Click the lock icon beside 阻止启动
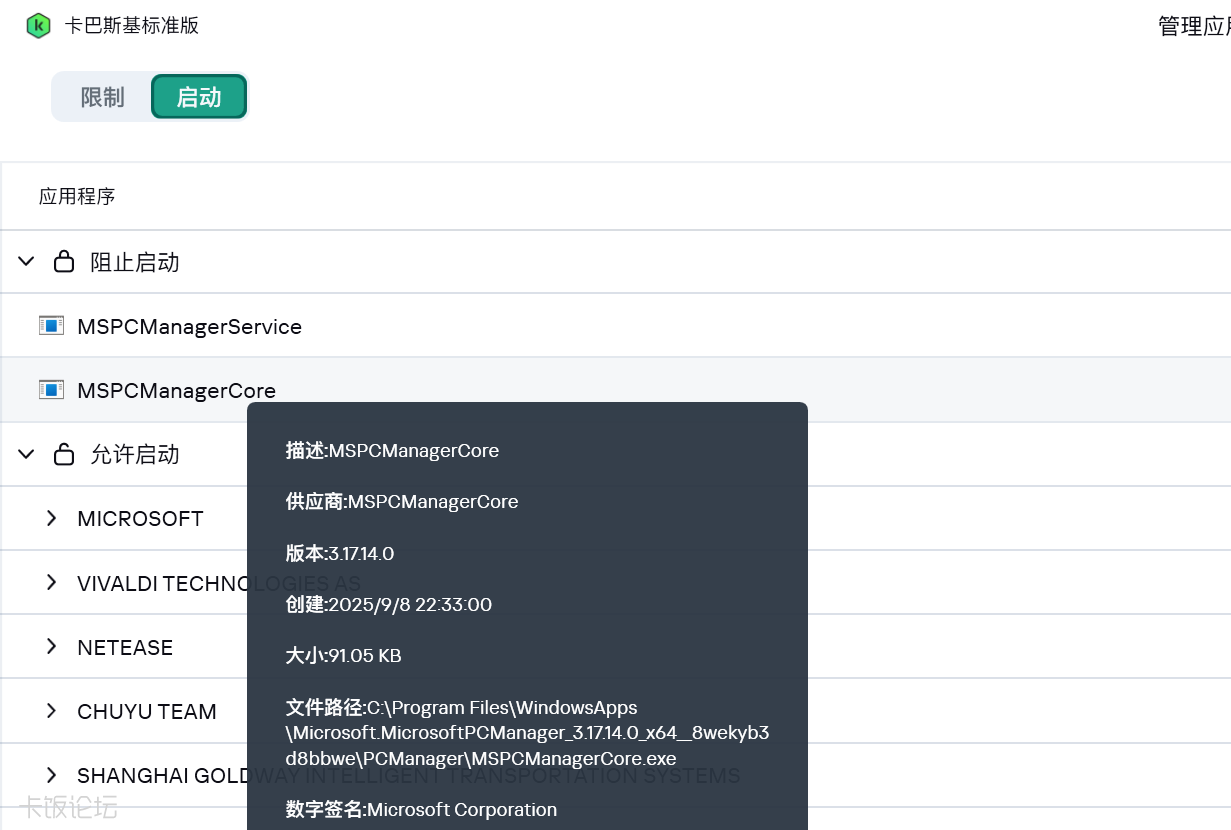 pyautogui.click(x=64, y=262)
